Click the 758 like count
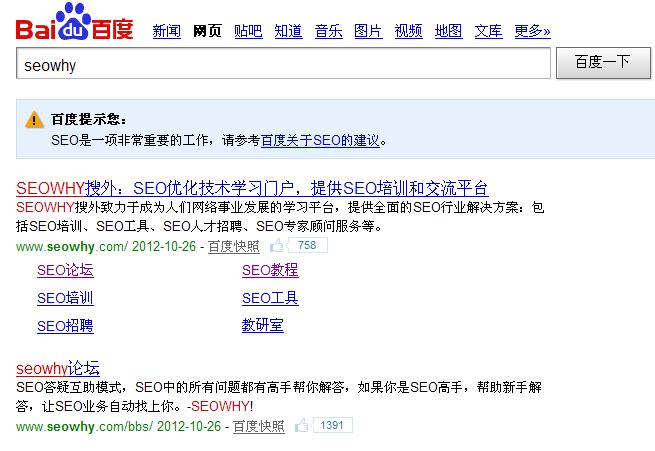Viewport: 655px width, 451px height. [307, 246]
